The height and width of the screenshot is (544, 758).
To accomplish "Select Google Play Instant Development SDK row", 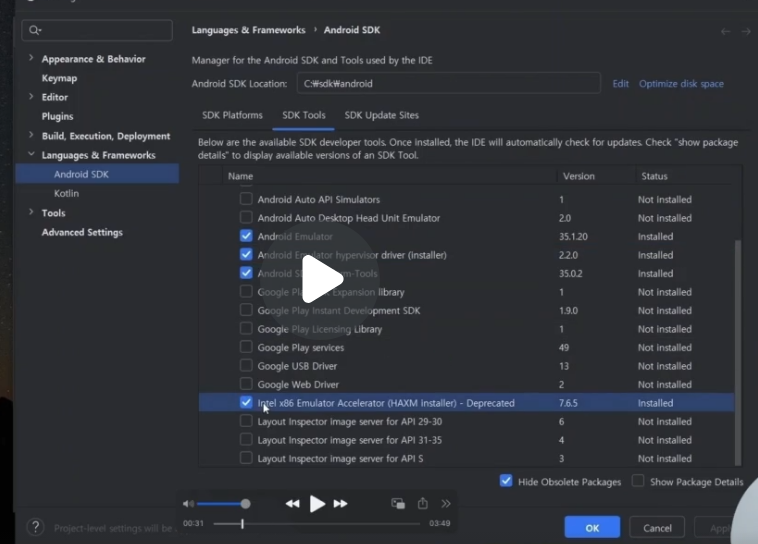I will click(466, 310).
